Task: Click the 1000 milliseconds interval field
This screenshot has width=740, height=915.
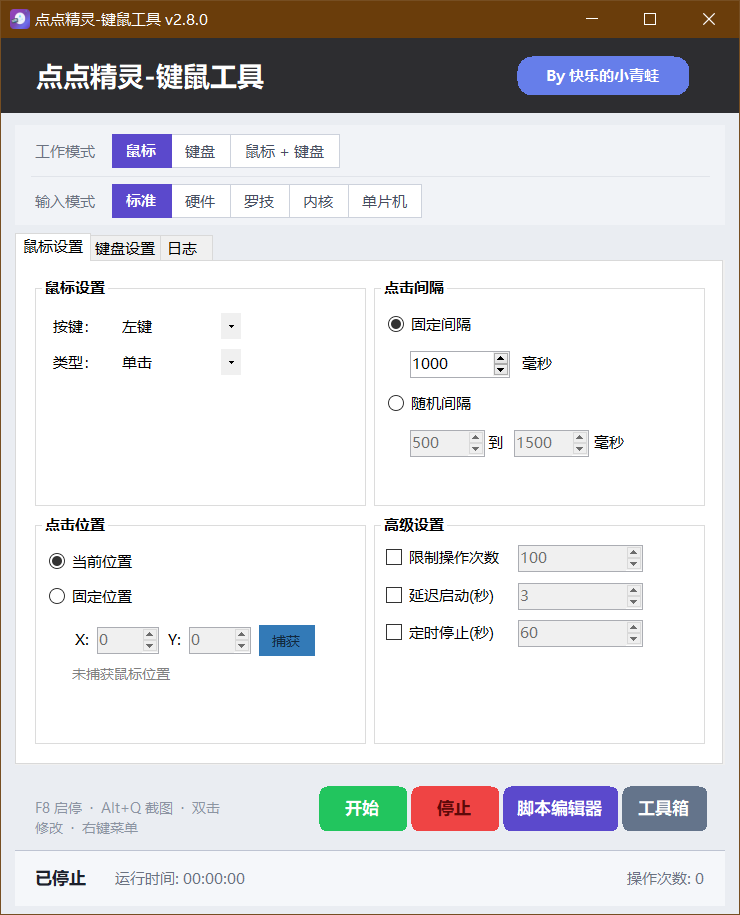Action: click(x=452, y=364)
